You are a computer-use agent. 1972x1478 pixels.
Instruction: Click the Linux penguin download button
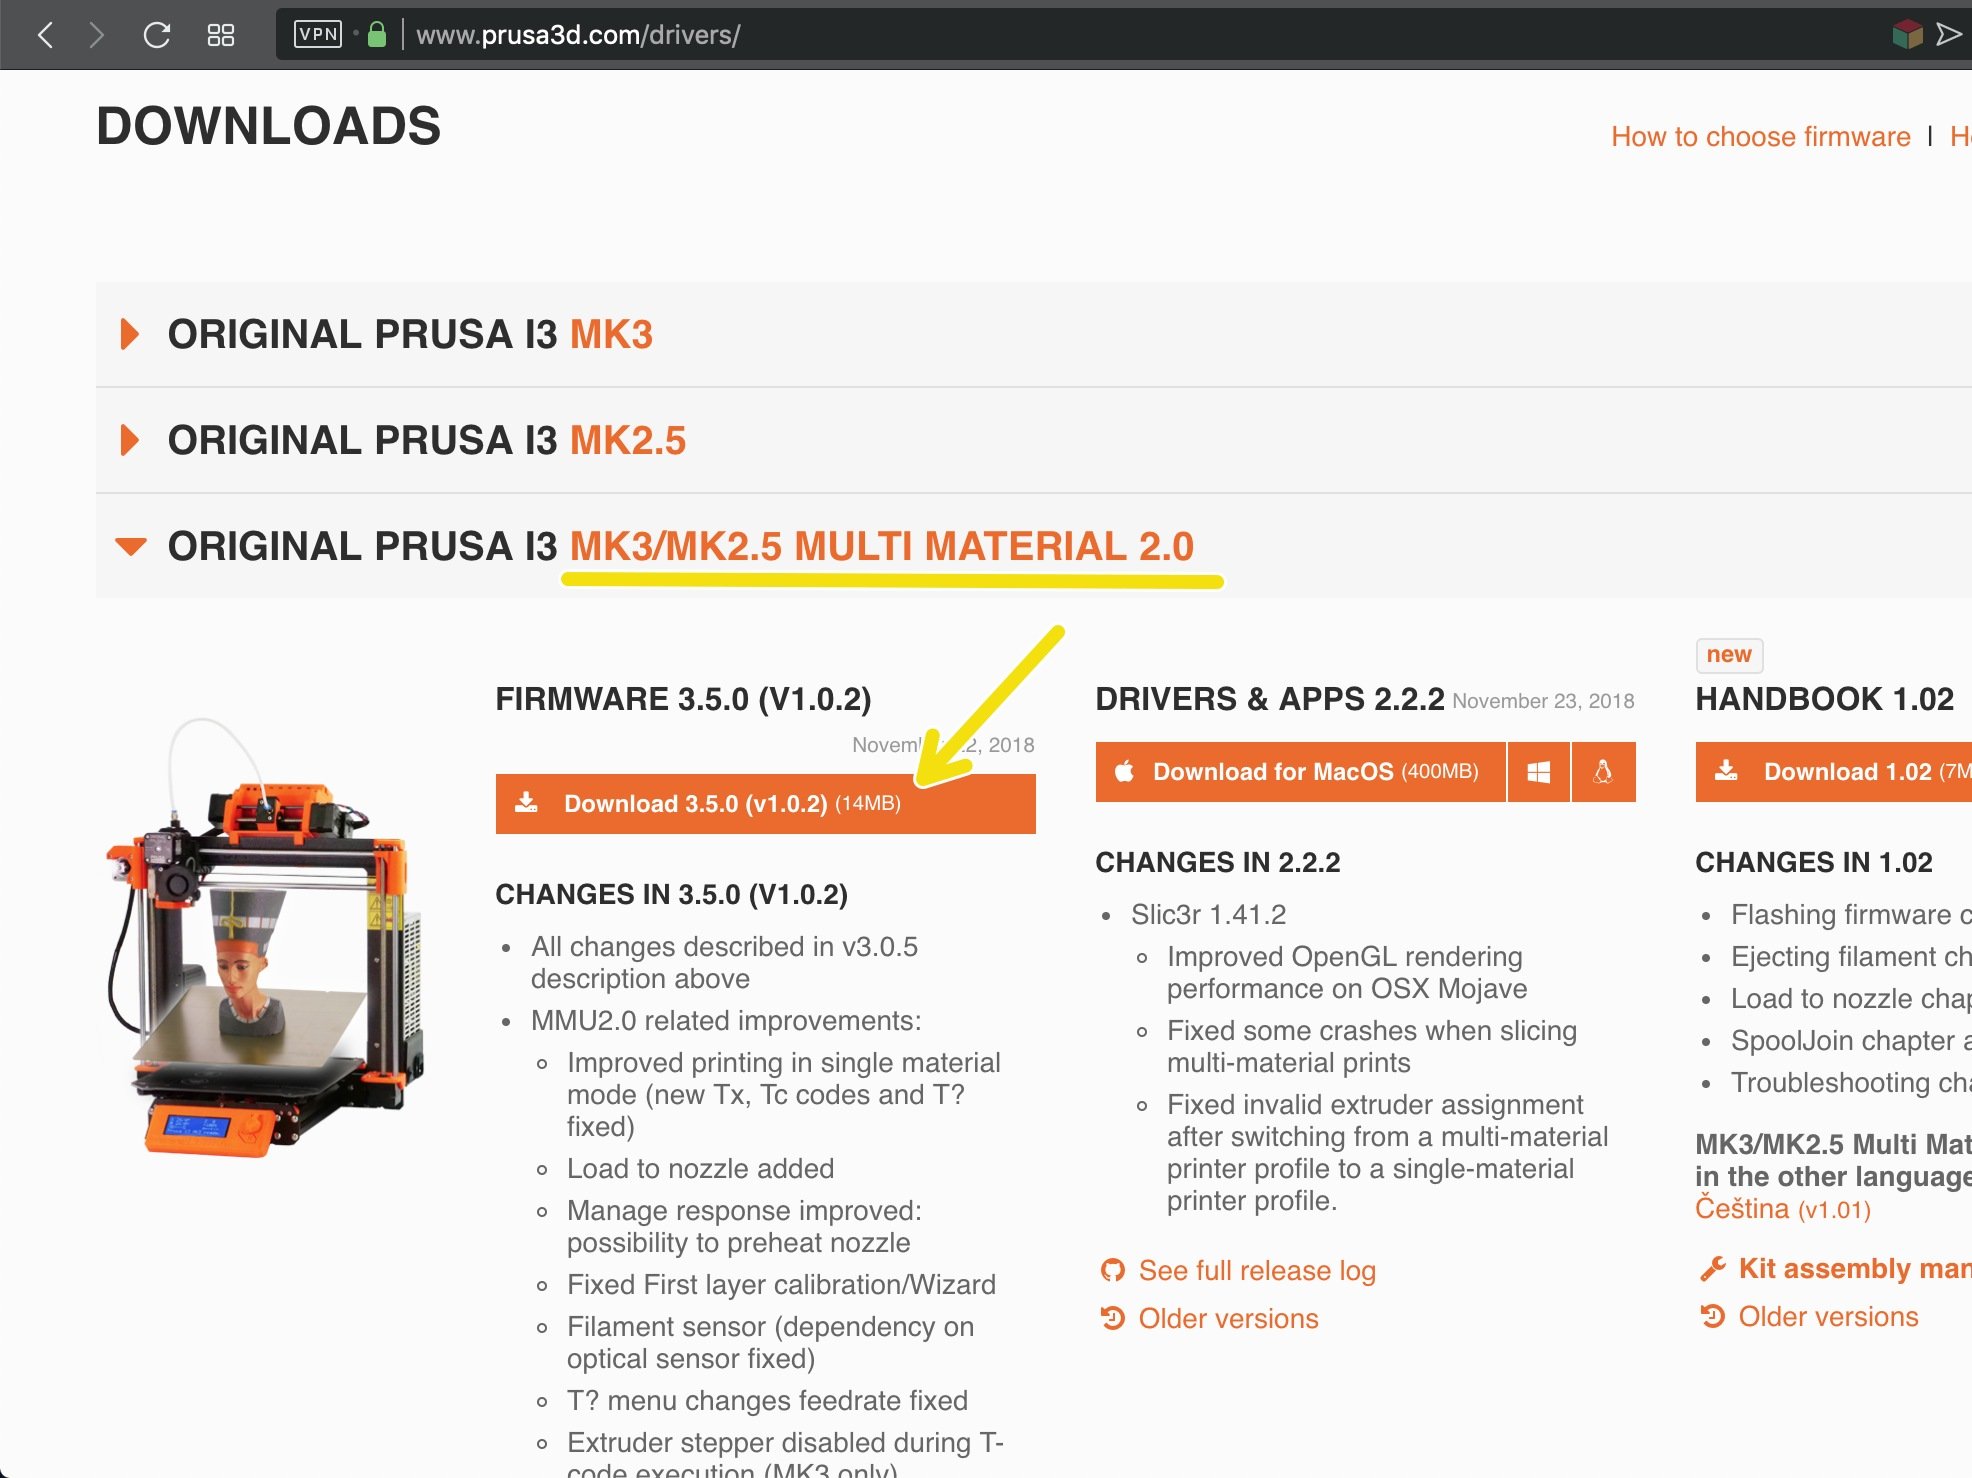tap(1603, 772)
